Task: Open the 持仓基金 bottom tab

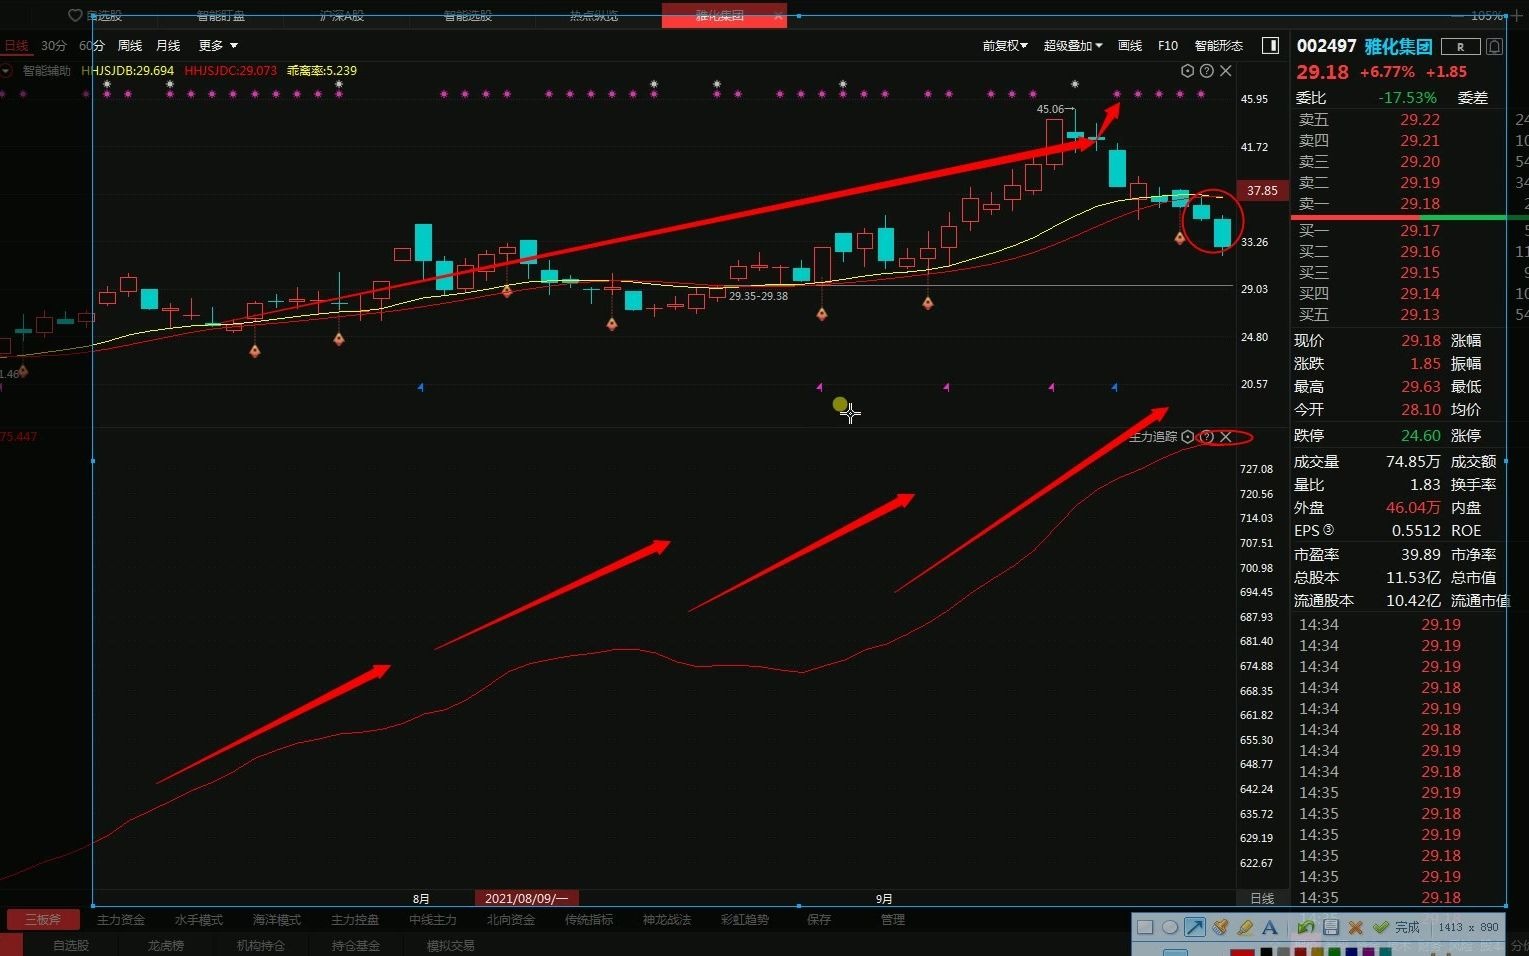Action: coord(356,945)
